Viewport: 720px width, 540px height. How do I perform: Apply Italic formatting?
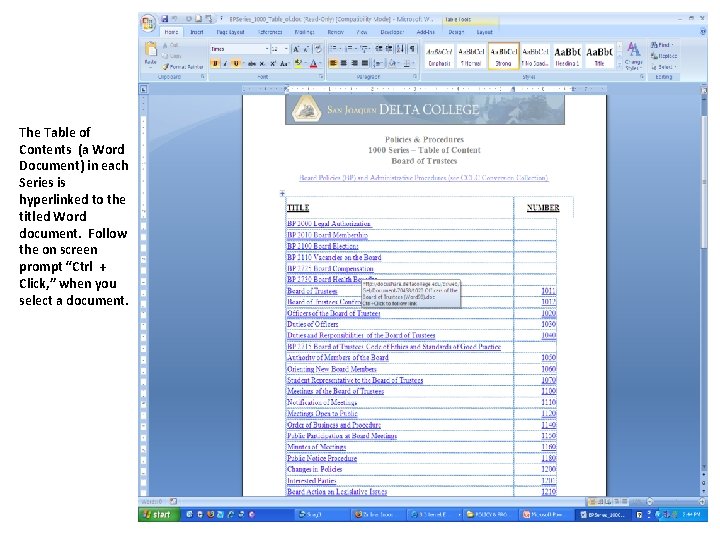click(x=225, y=63)
